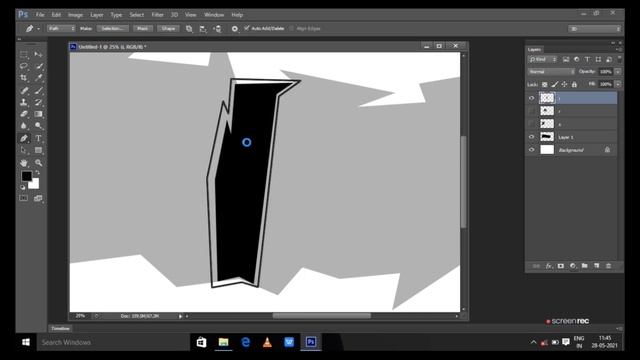The image size is (640, 360).
Task: Create new fill or adjustment layer
Action: click(x=573, y=266)
